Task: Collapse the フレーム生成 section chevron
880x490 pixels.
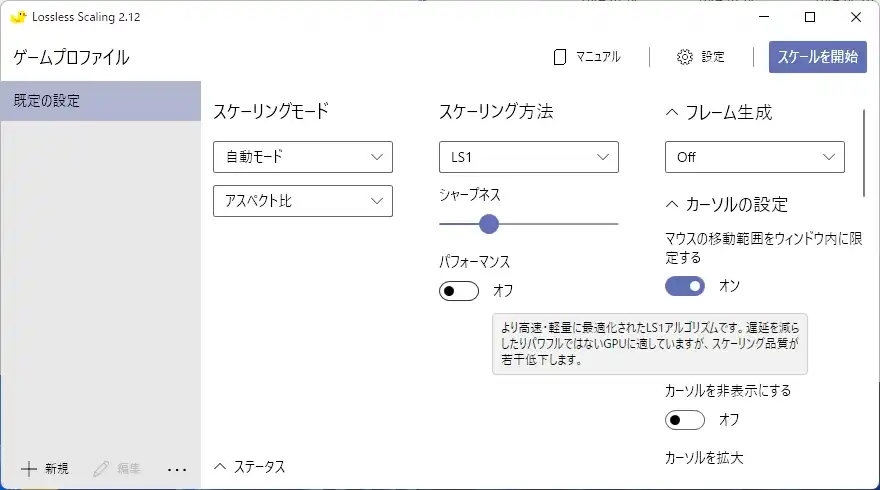Action: (x=672, y=113)
